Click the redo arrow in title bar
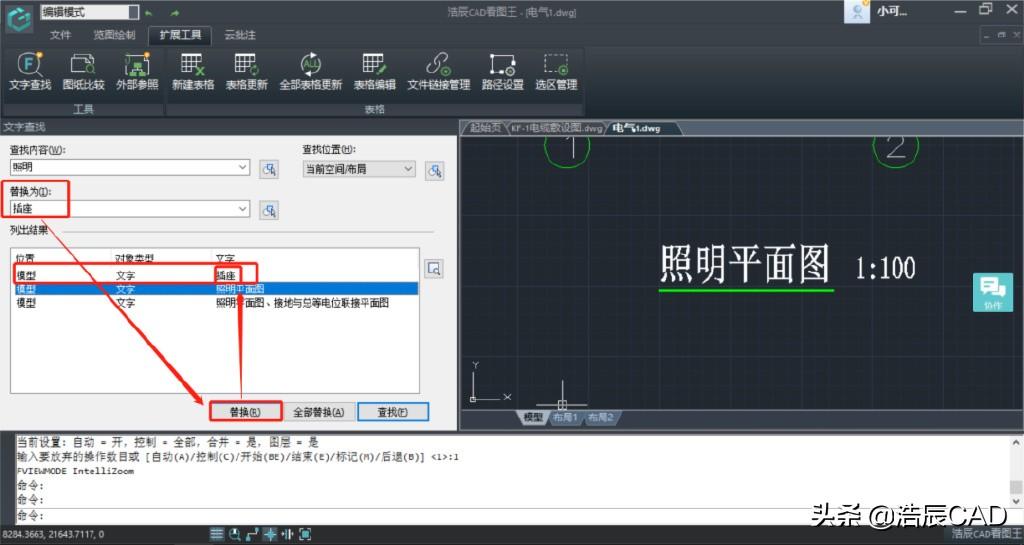 (x=174, y=12)
